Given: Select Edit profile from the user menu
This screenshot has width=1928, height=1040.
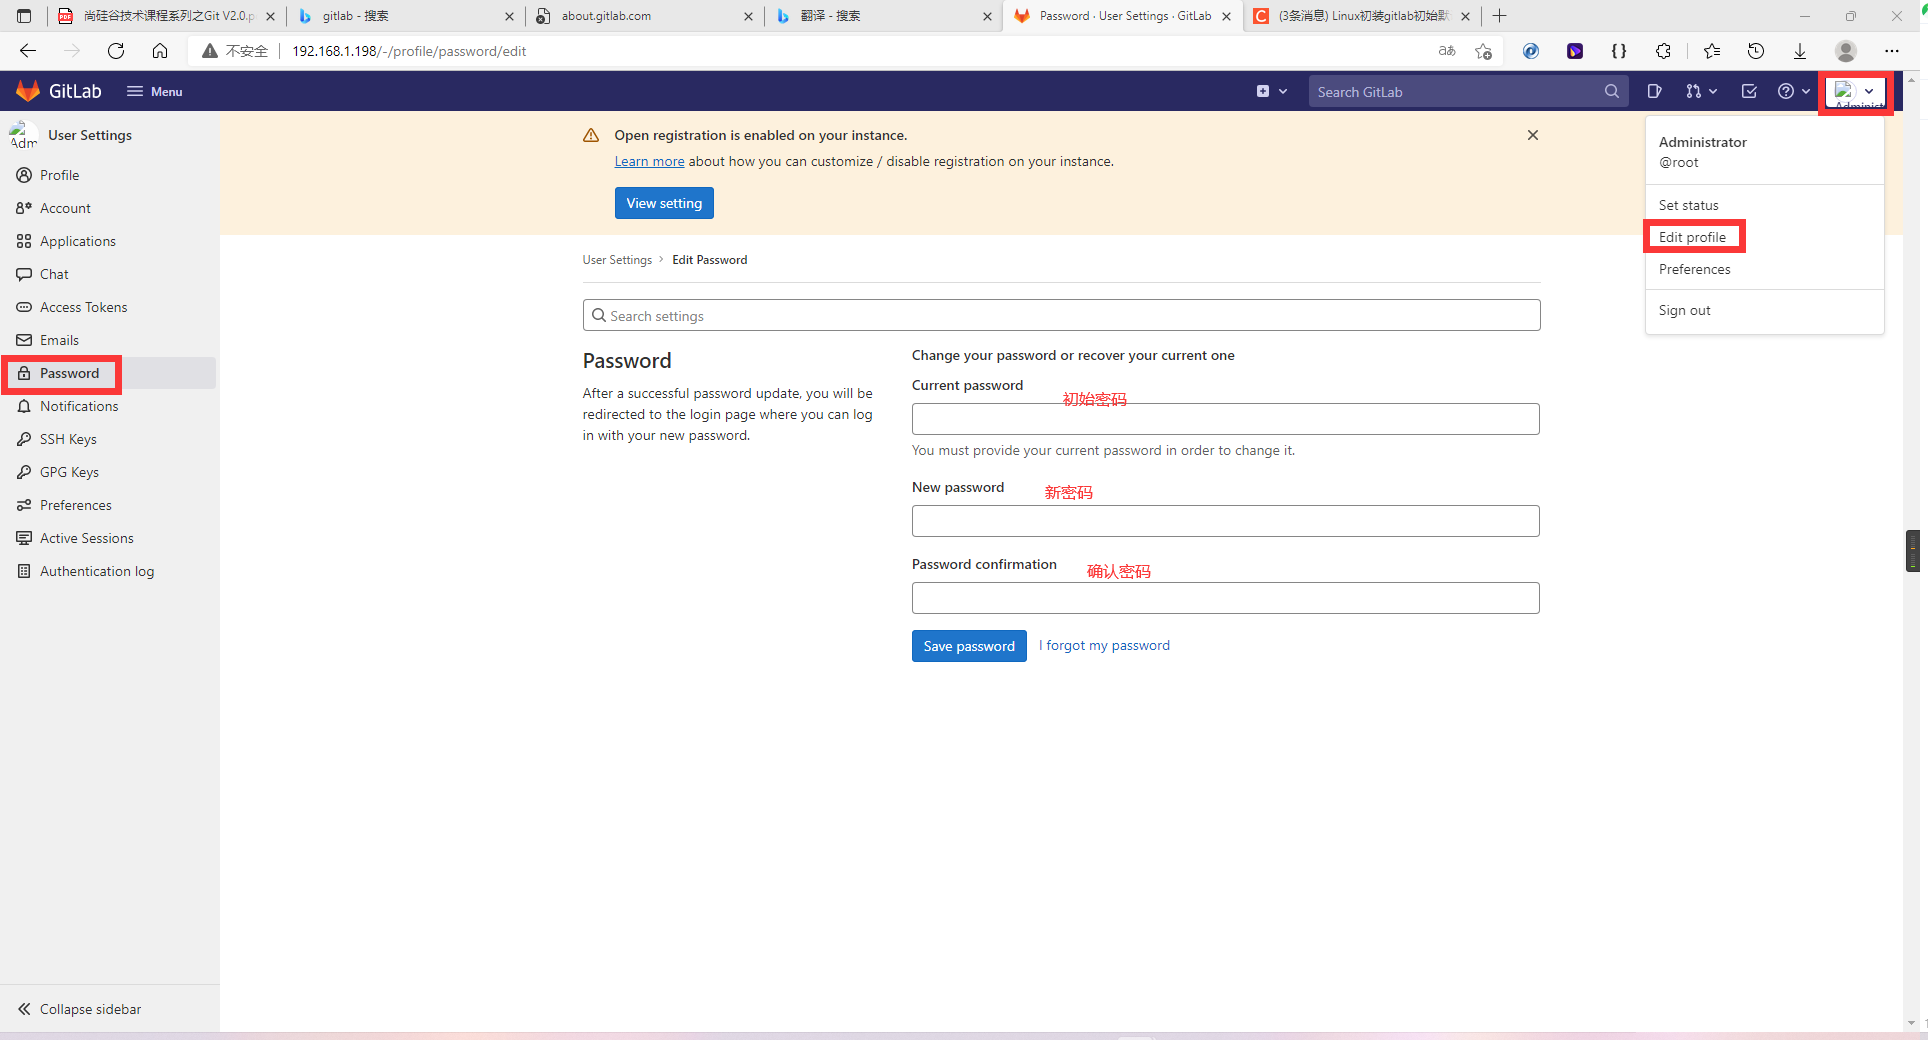Looking at the screenshot, I should click(x=1693, y=236).
